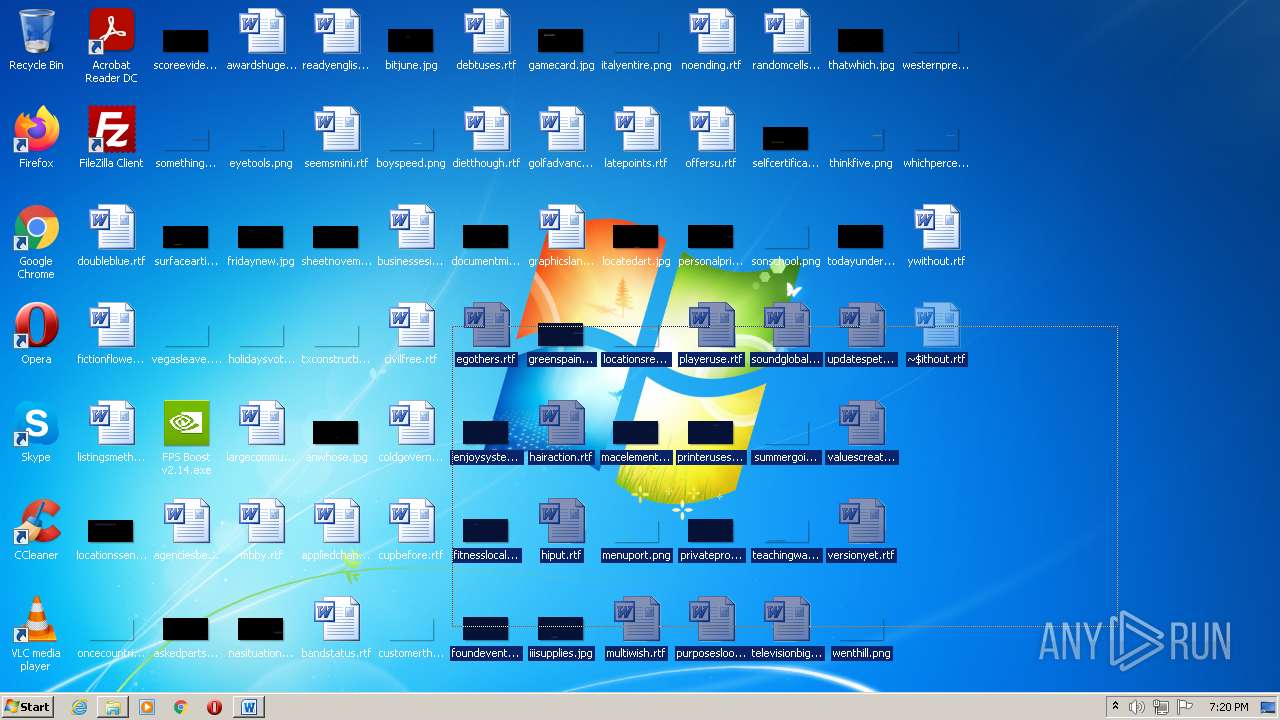Screen dimensions: 1280x720
Task: Select the hairaction.rtf document
Action: click(x=561, y=432)
